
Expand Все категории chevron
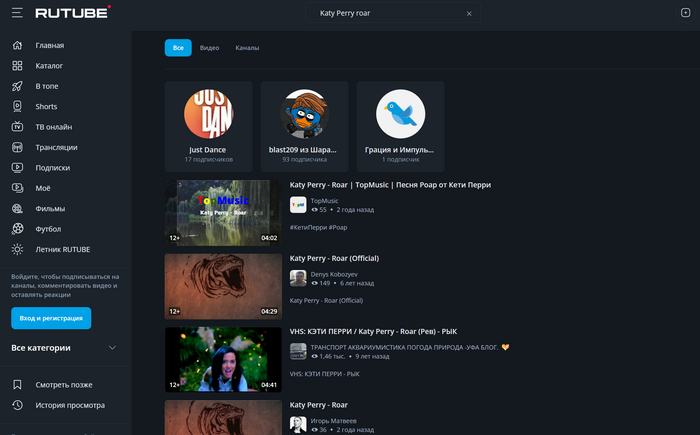point(112,347)
